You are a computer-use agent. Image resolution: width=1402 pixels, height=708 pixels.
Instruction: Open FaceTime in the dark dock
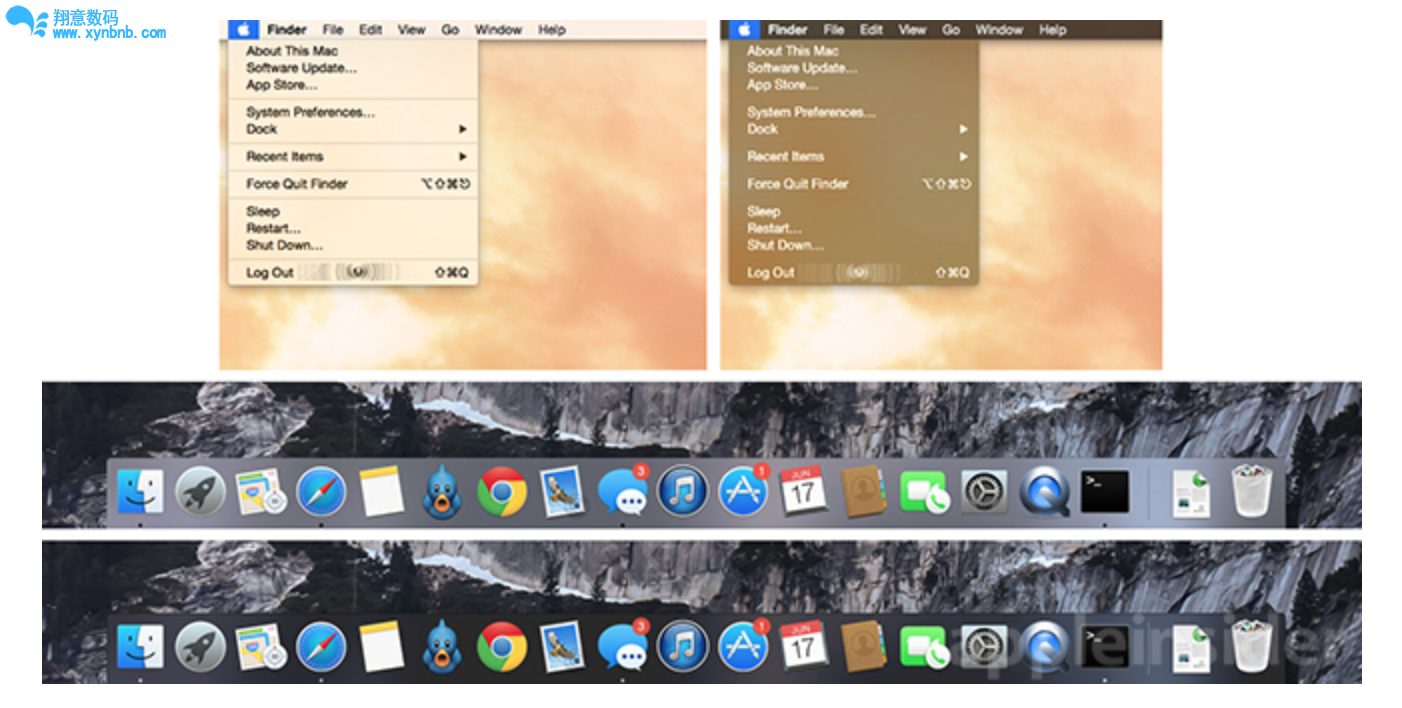pyautogui.click(x=924, y=648)
